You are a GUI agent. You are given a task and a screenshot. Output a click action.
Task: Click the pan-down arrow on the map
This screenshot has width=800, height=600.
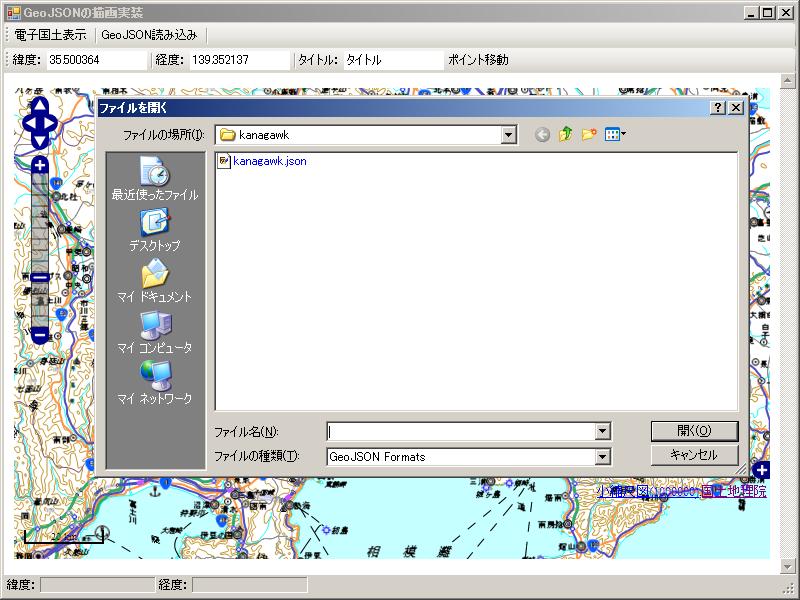pyautogui.click(x=38, y=141)
